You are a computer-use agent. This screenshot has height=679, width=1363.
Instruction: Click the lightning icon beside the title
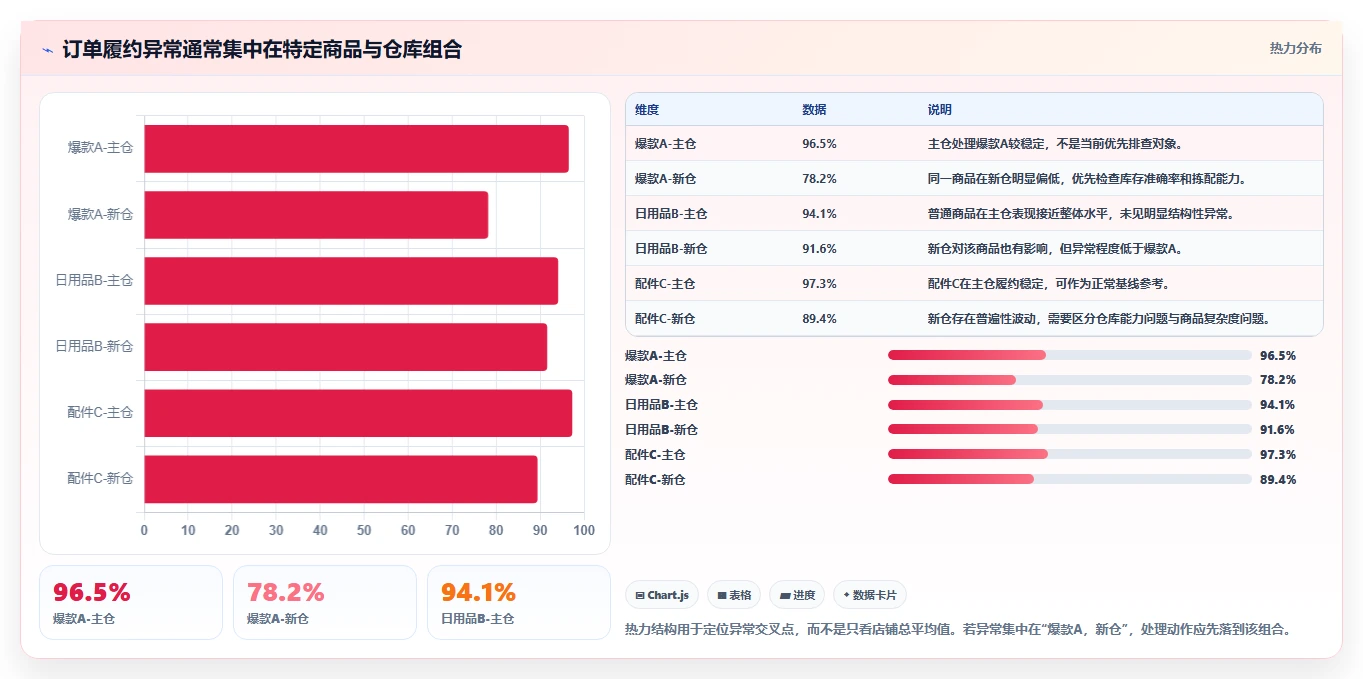47,50
